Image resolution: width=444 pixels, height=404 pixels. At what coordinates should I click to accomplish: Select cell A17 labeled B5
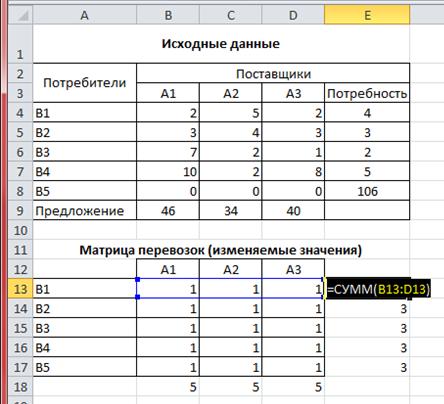(x=85, y=367)
